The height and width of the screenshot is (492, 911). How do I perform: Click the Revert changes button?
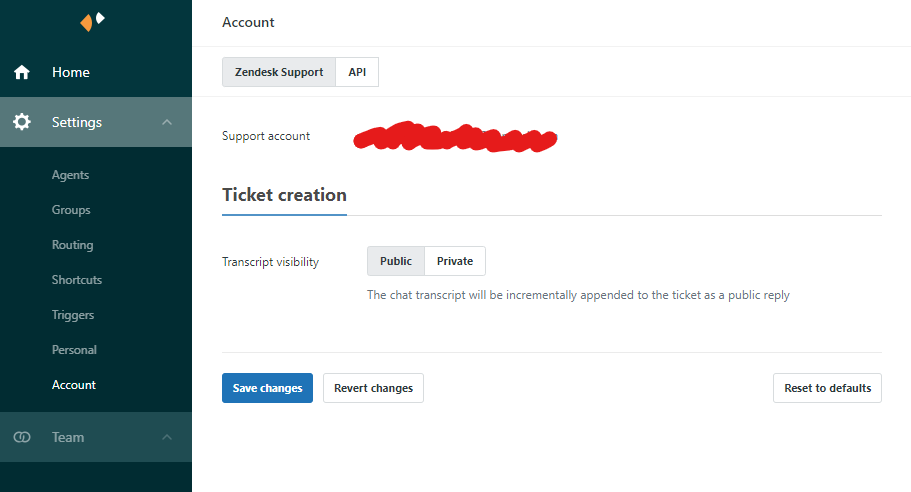pyautogui.click(x=373, y=388)
